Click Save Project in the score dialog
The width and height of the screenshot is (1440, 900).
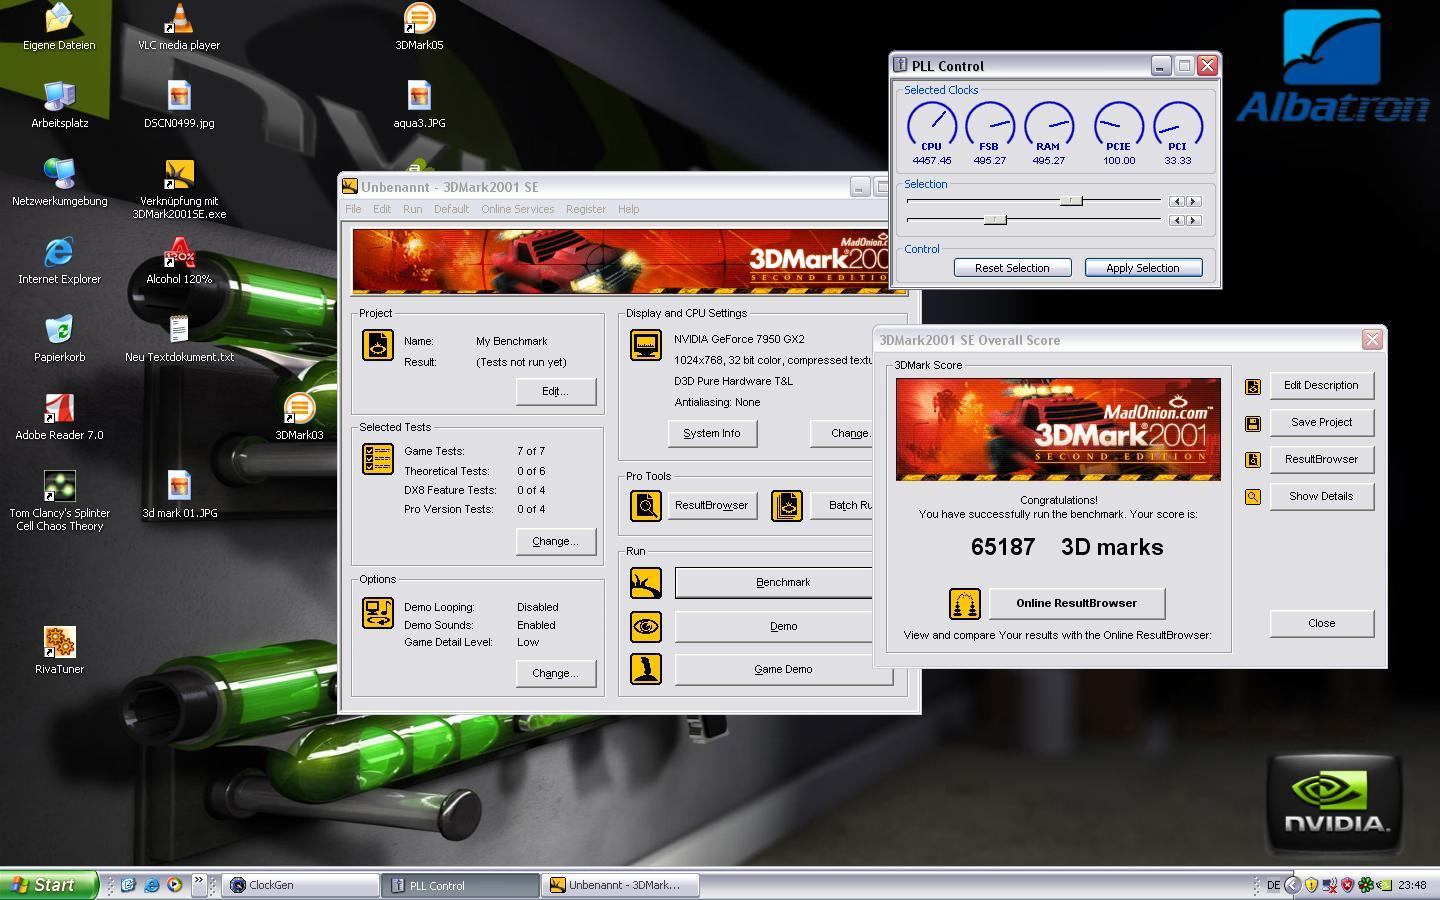[x=1321, y=422]
